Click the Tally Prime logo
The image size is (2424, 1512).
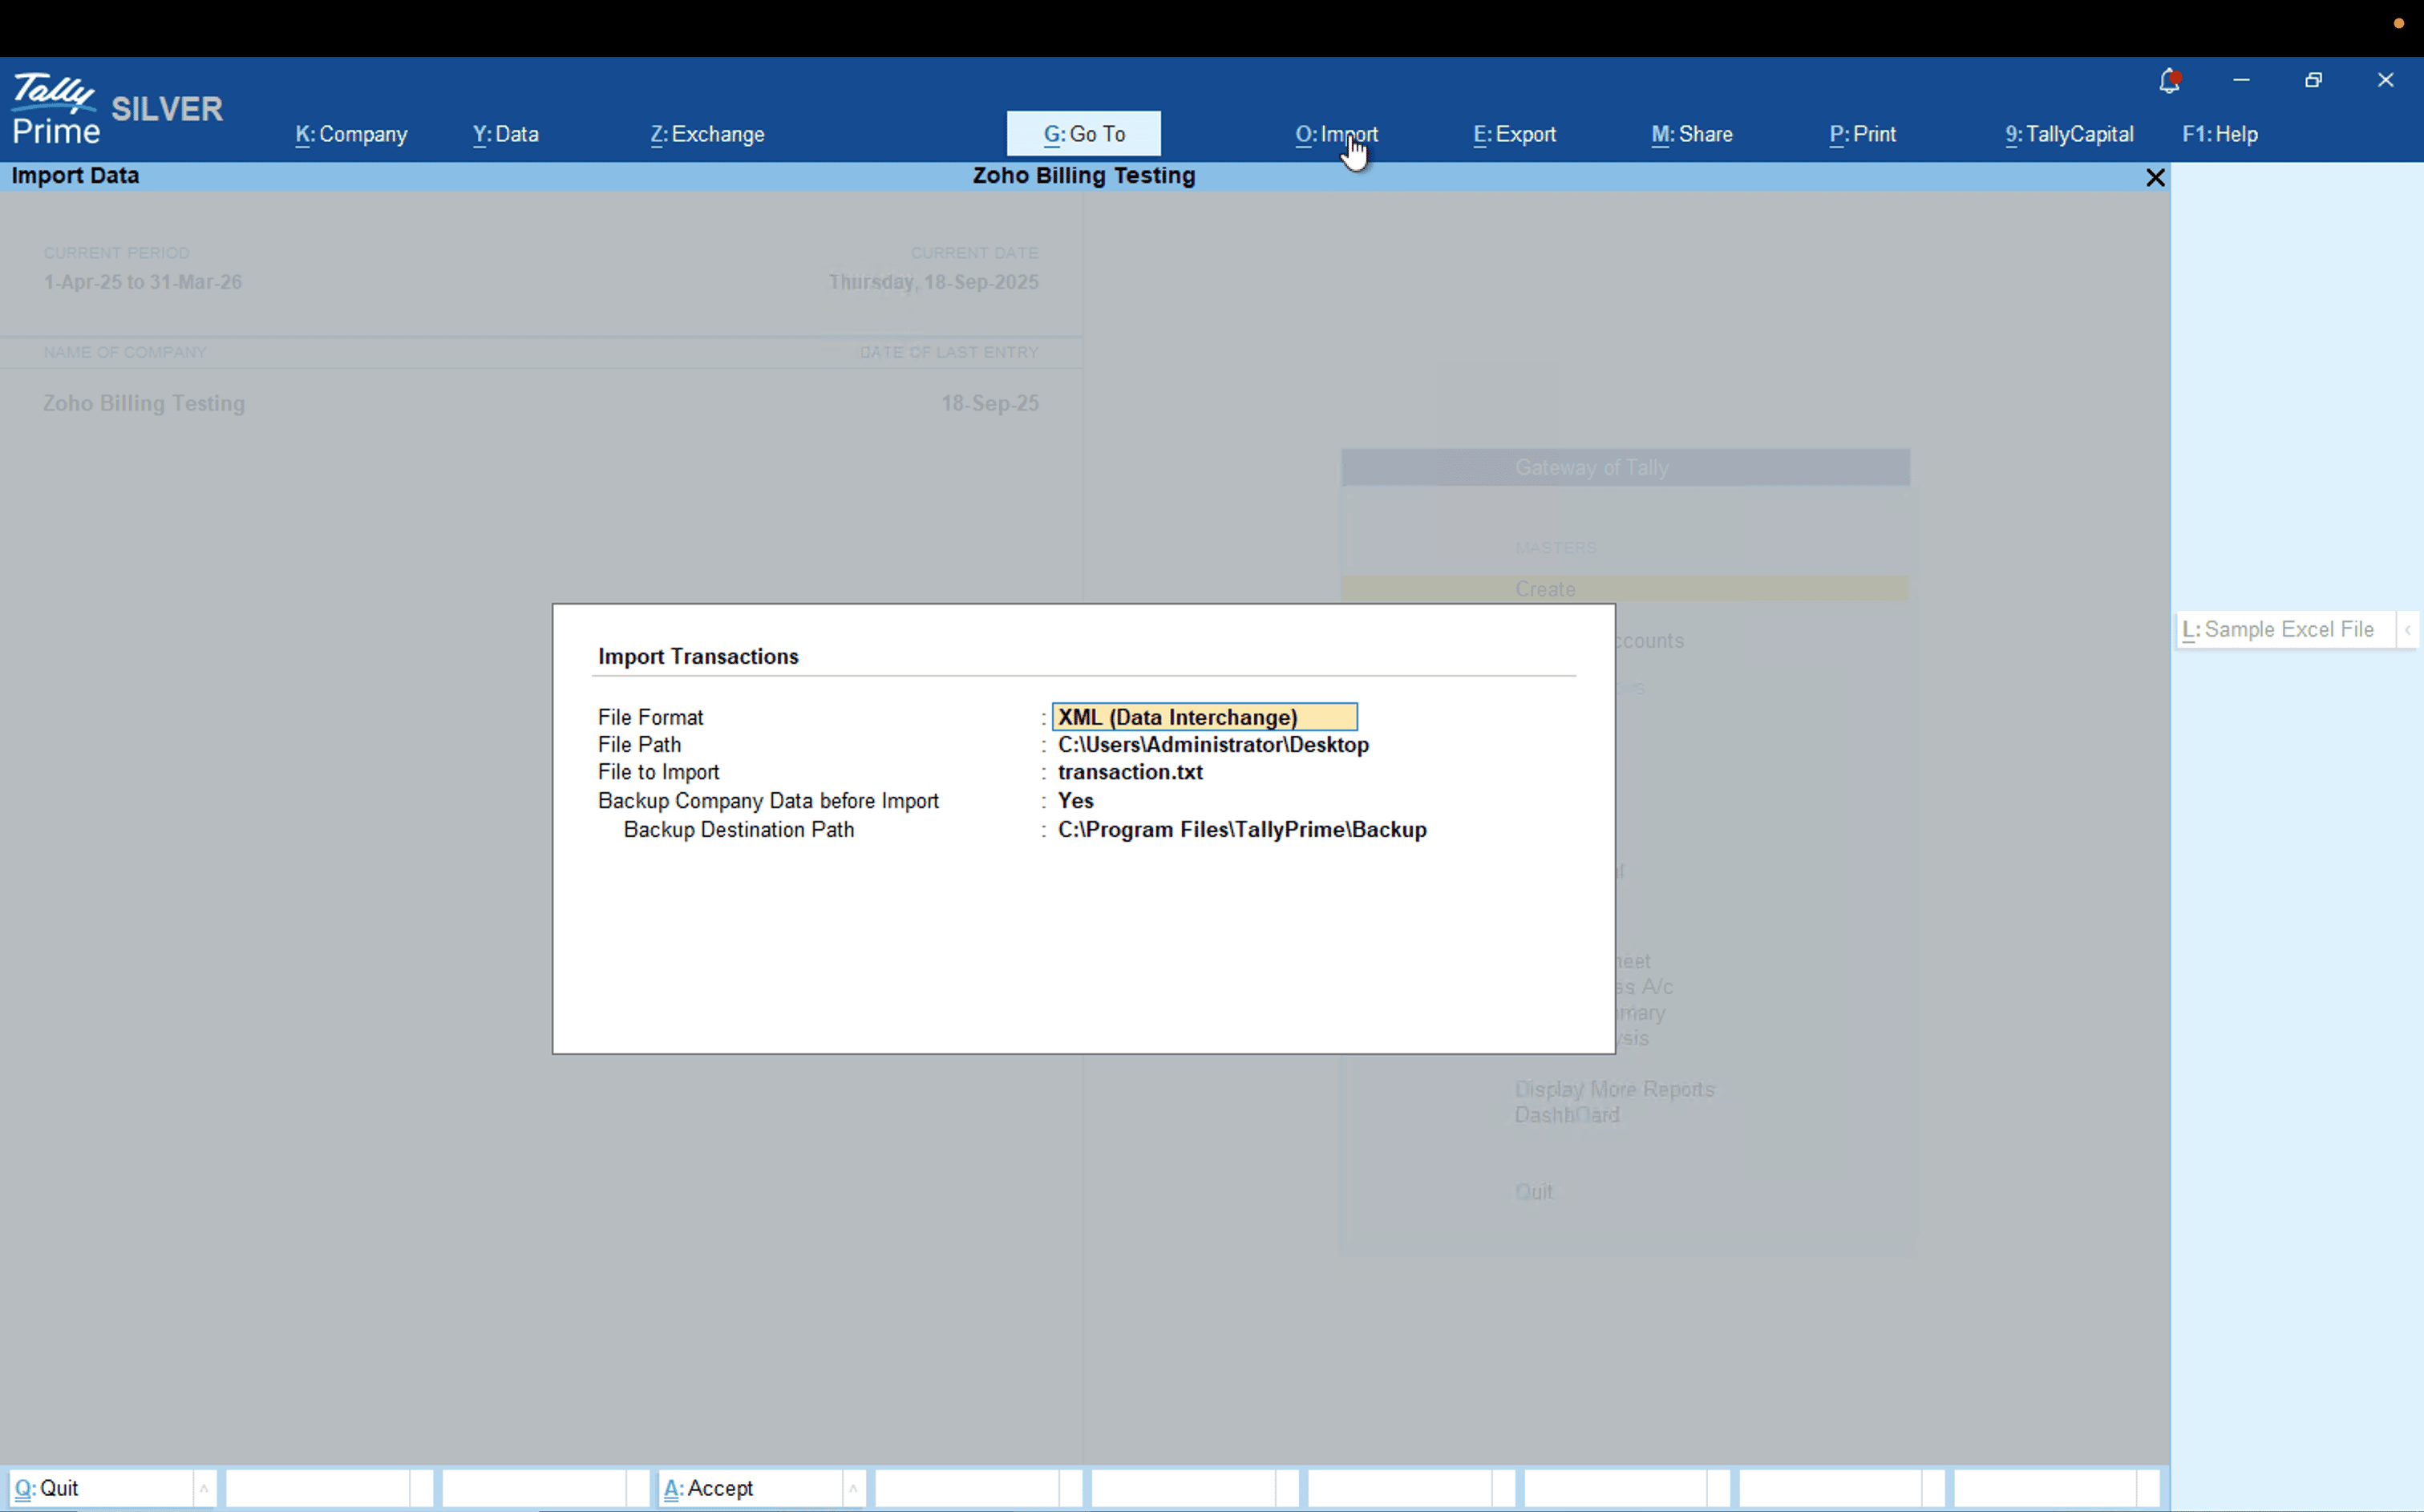point(55,109)
